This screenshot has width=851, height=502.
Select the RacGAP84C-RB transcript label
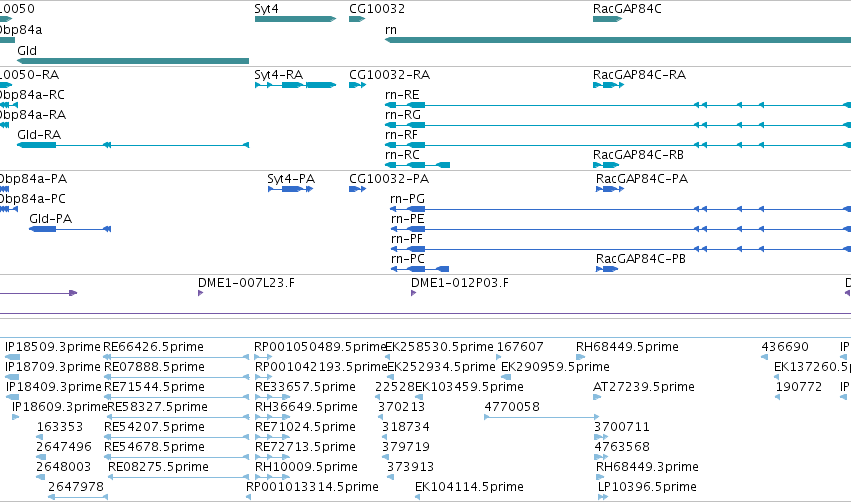(638, 155)
